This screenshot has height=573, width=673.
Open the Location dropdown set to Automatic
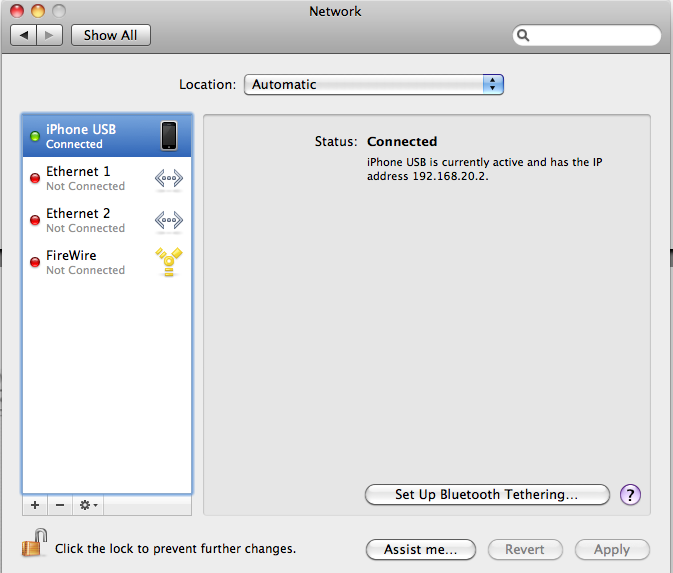(x=373, y=85)
